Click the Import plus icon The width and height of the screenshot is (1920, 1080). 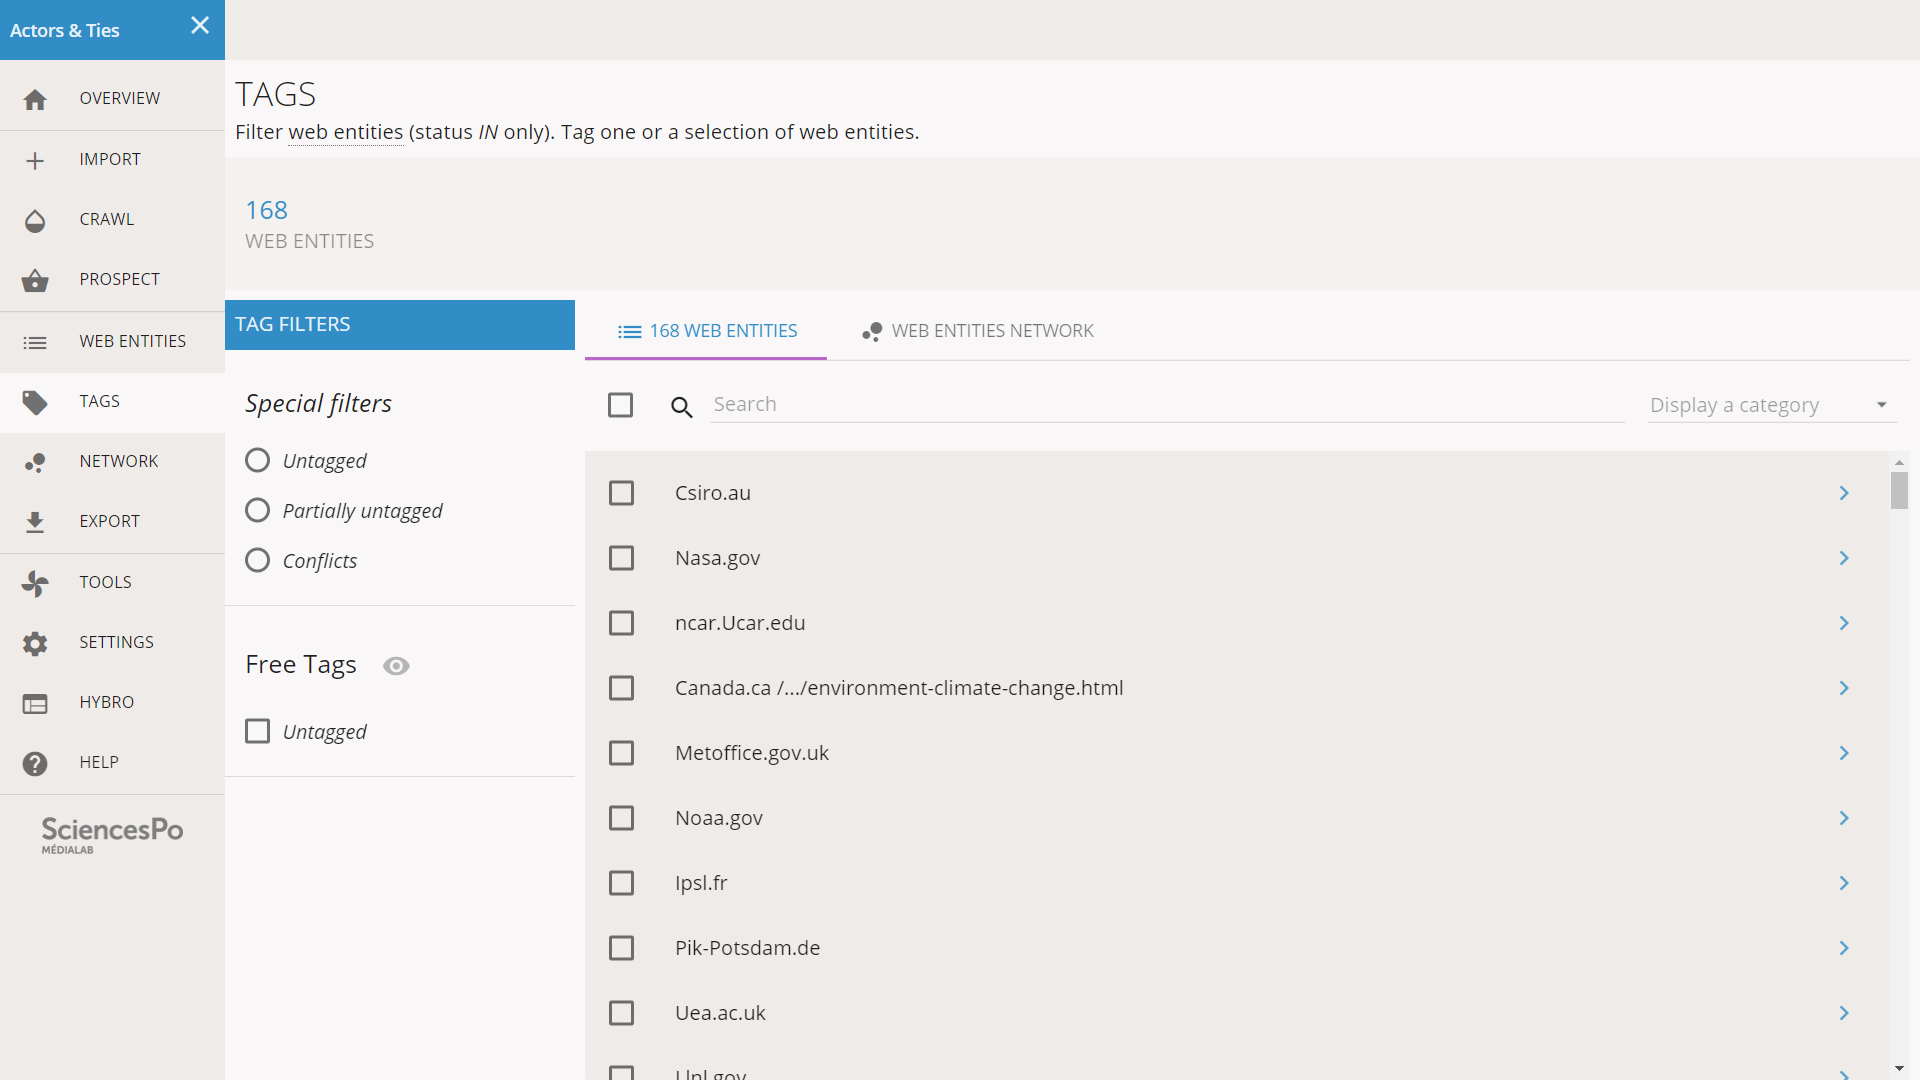coord(35,160)
